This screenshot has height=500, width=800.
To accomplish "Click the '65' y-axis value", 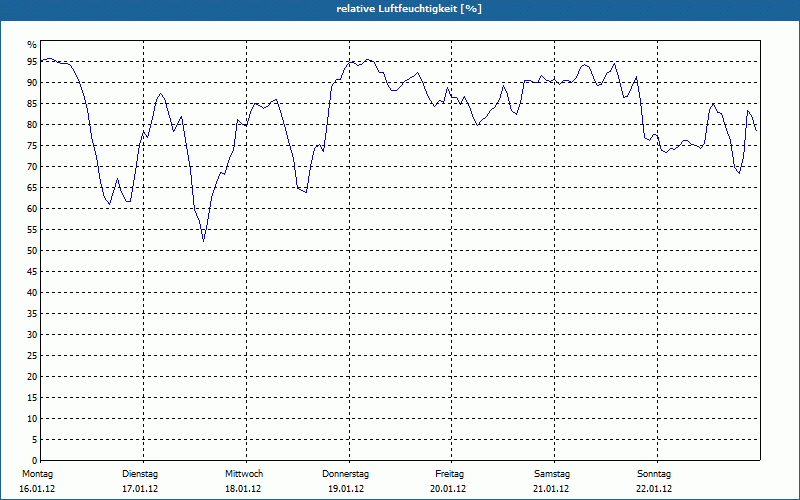I will click(32, 188).
